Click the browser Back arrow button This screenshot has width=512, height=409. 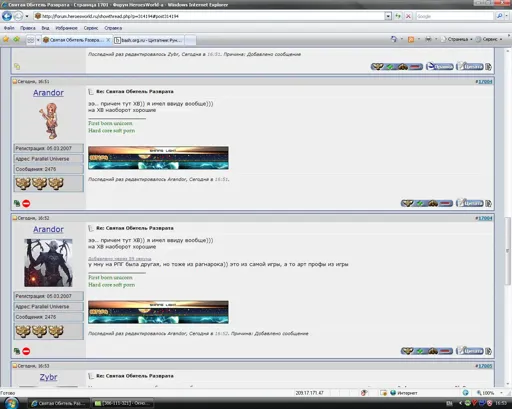7,16
